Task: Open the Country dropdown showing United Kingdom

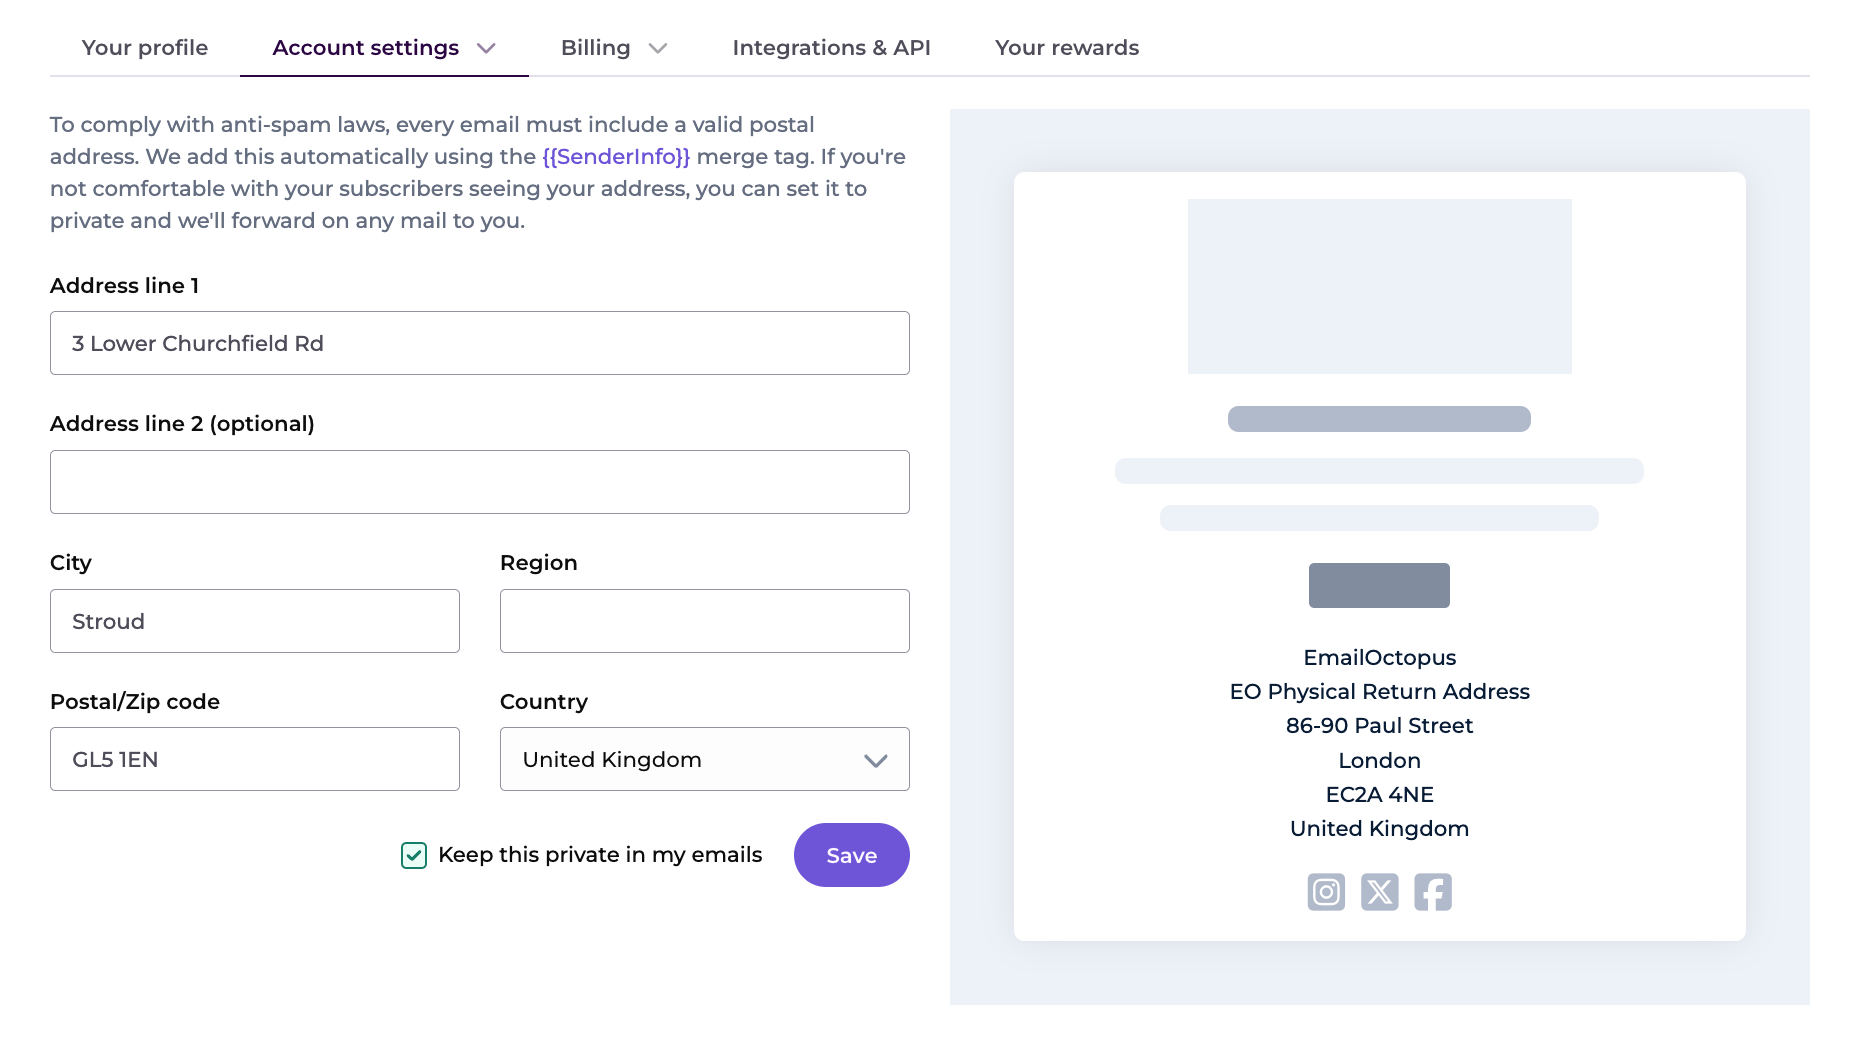Action: [703, 759]
